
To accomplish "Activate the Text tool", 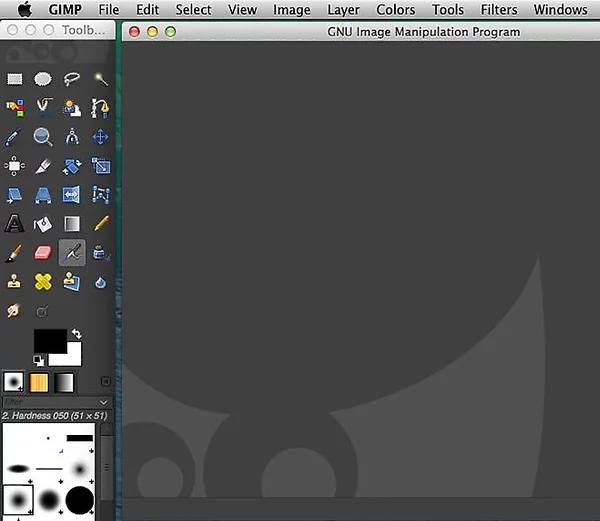I will tap(14, 224).
